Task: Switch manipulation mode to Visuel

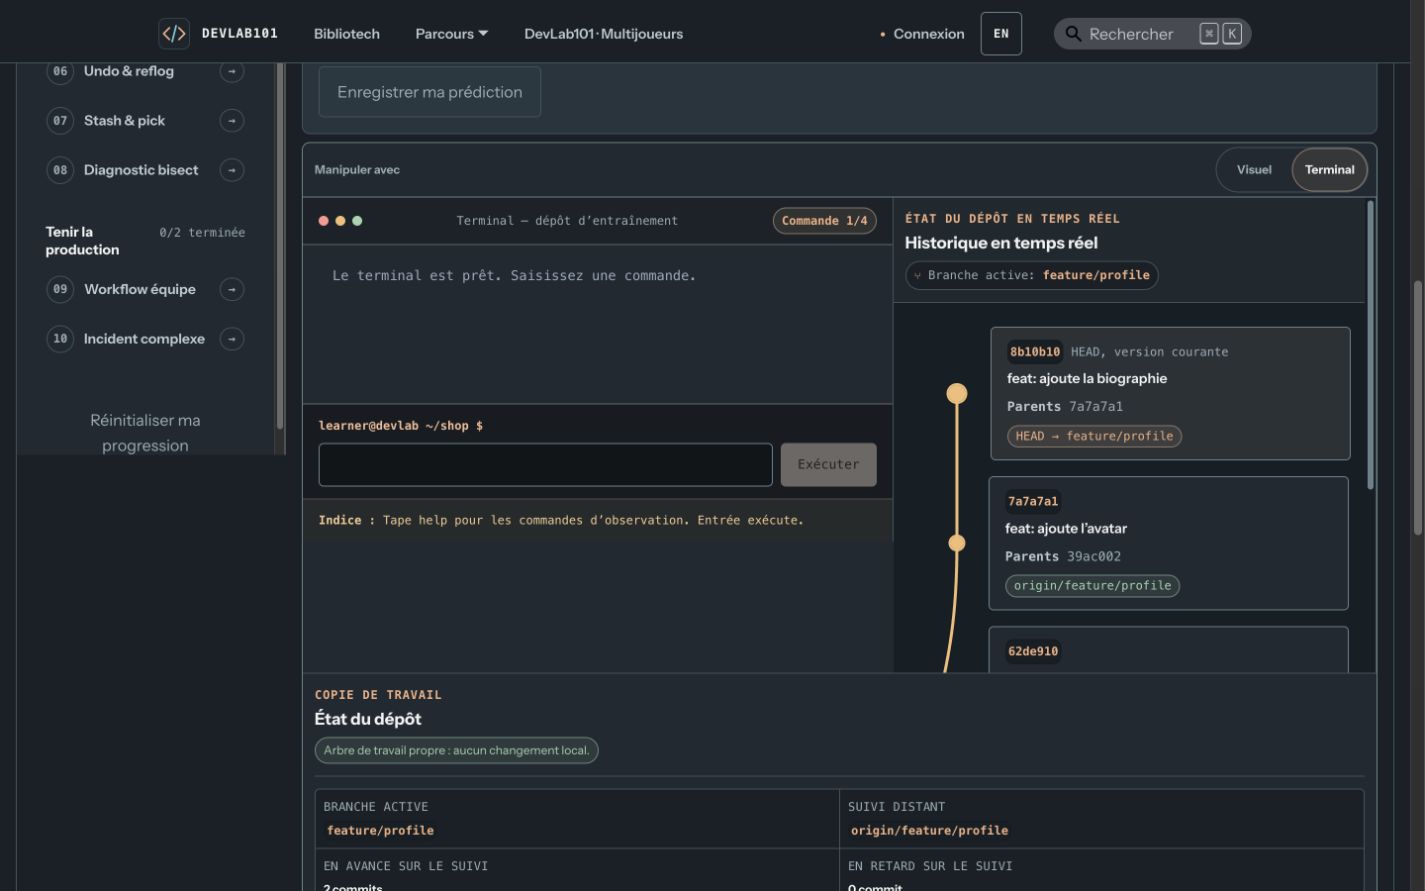Action: point(1254,170)
